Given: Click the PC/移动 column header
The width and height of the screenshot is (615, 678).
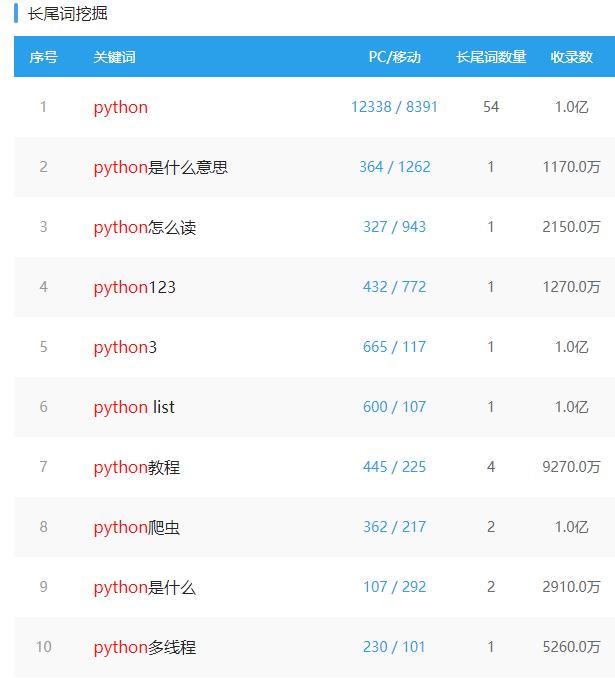Looking at the screenshot, I should pyautogui.click(x=394, y=57).
